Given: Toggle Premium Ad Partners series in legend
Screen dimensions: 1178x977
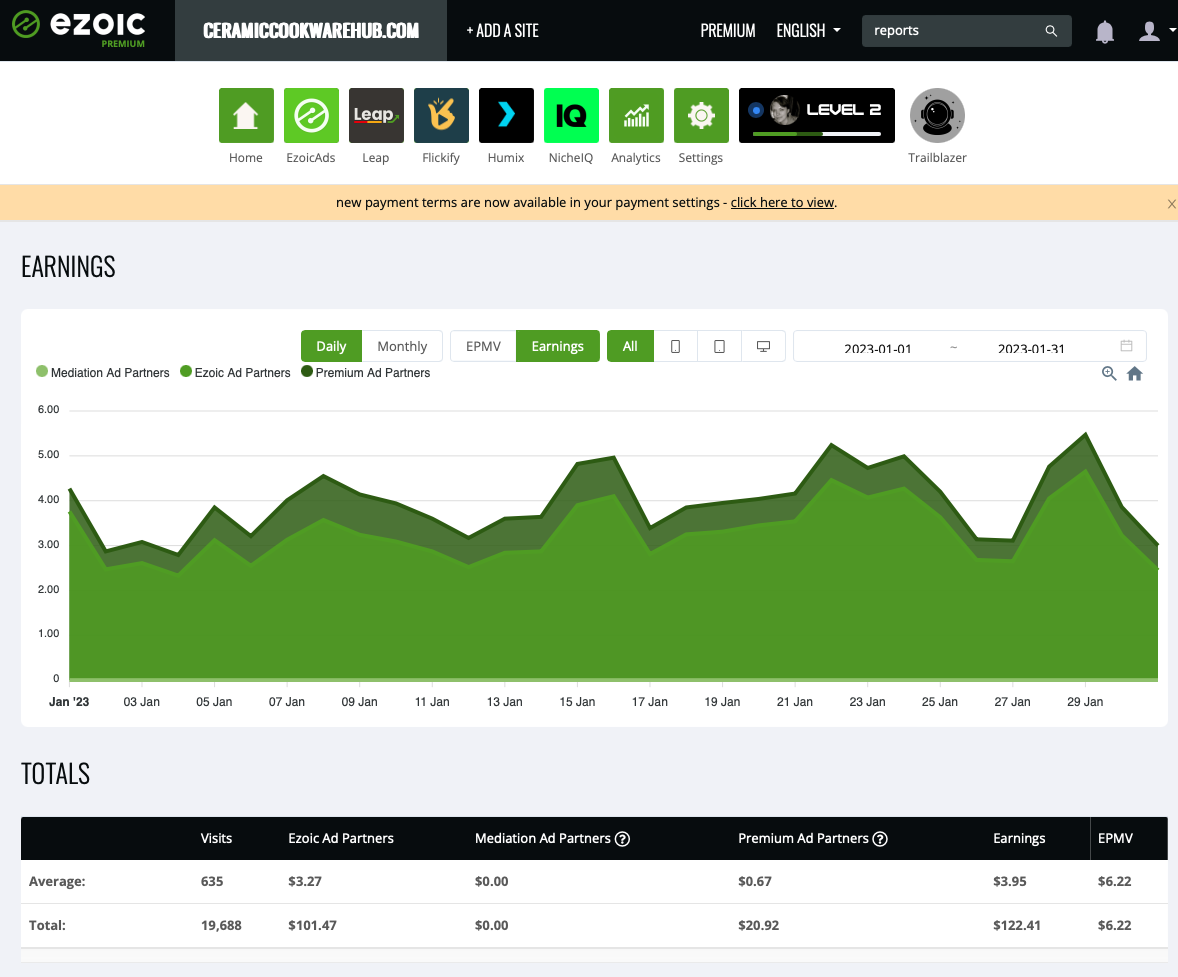Looking at the screenshot, I should point(365,373).
